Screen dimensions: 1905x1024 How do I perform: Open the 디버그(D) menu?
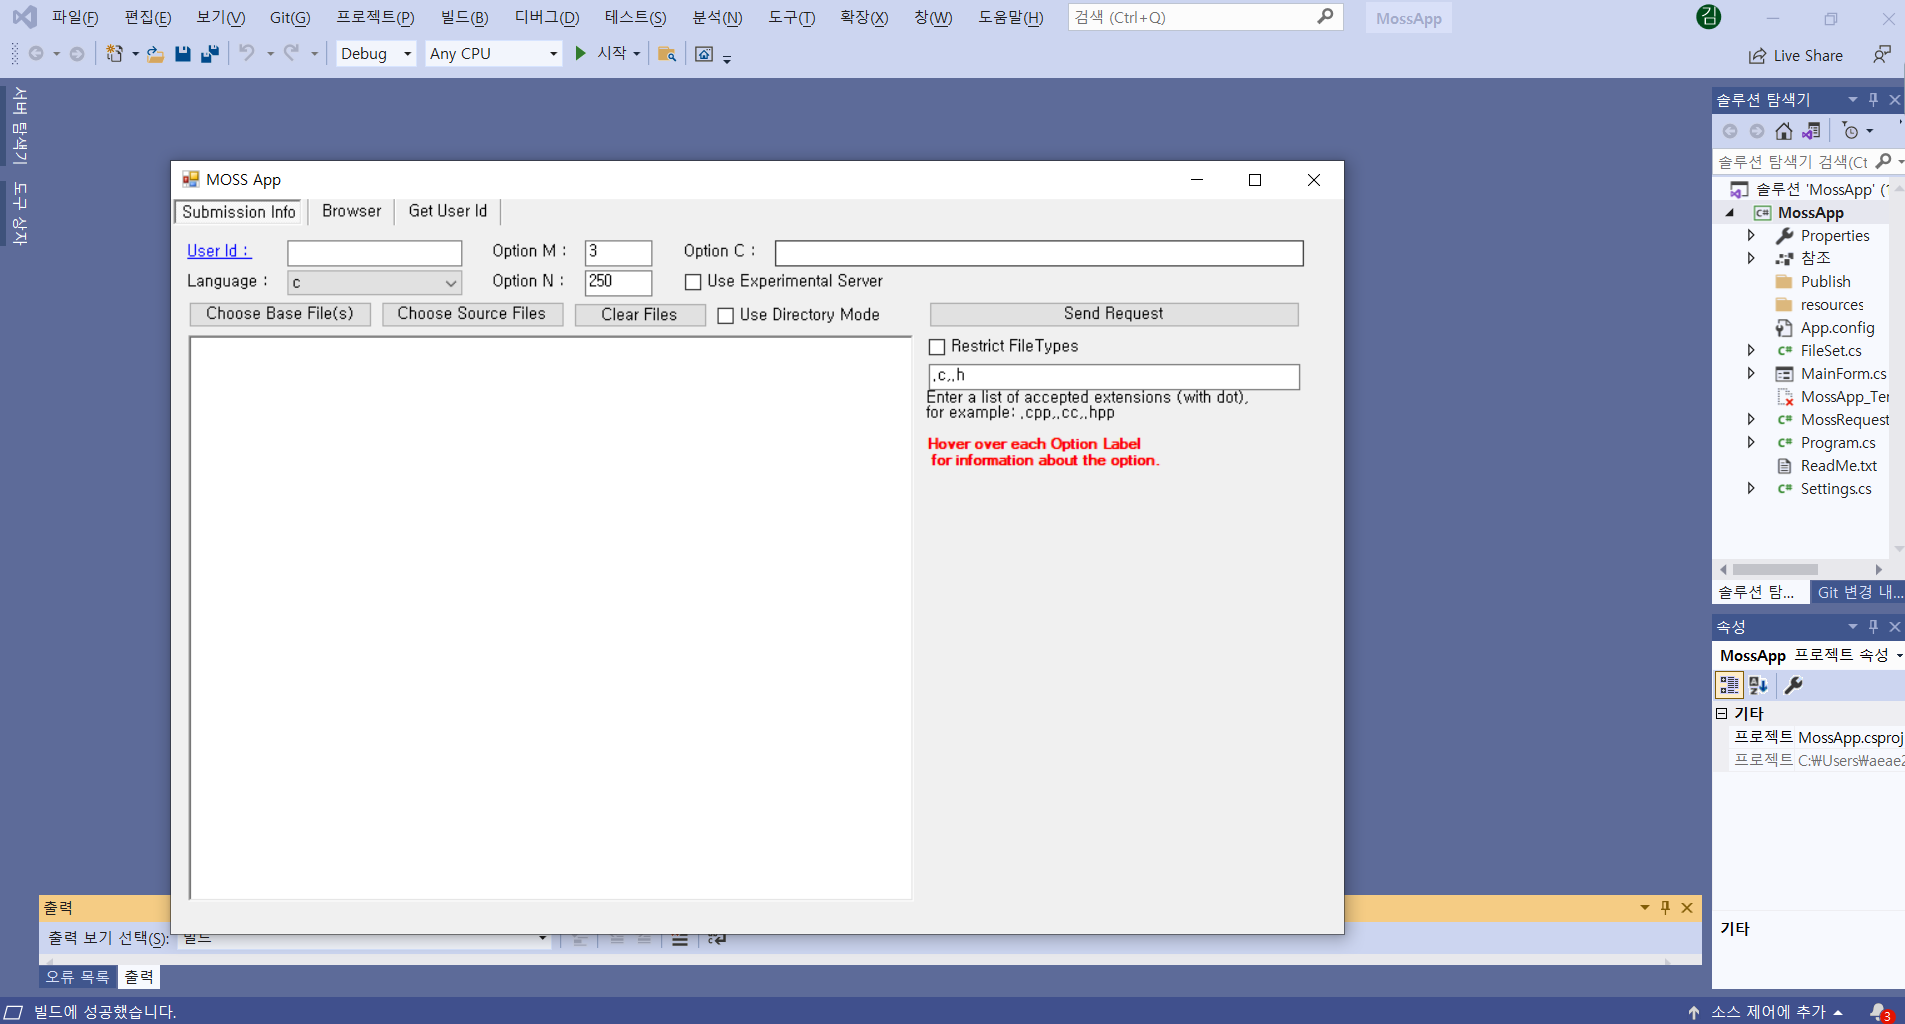point(547,18)
